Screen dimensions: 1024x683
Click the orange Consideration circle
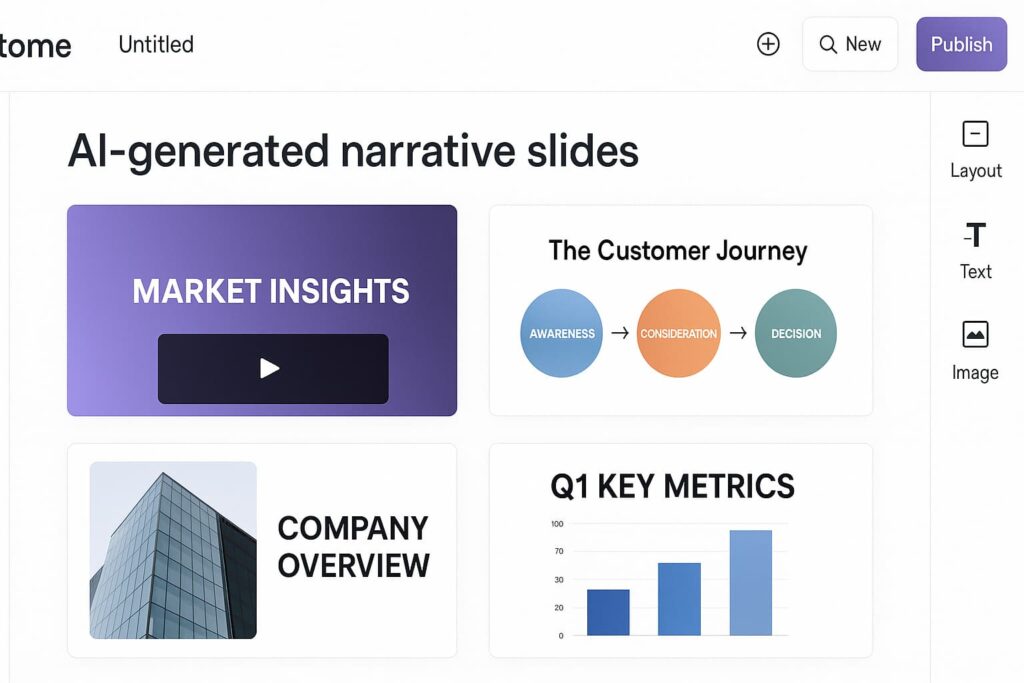679,333
